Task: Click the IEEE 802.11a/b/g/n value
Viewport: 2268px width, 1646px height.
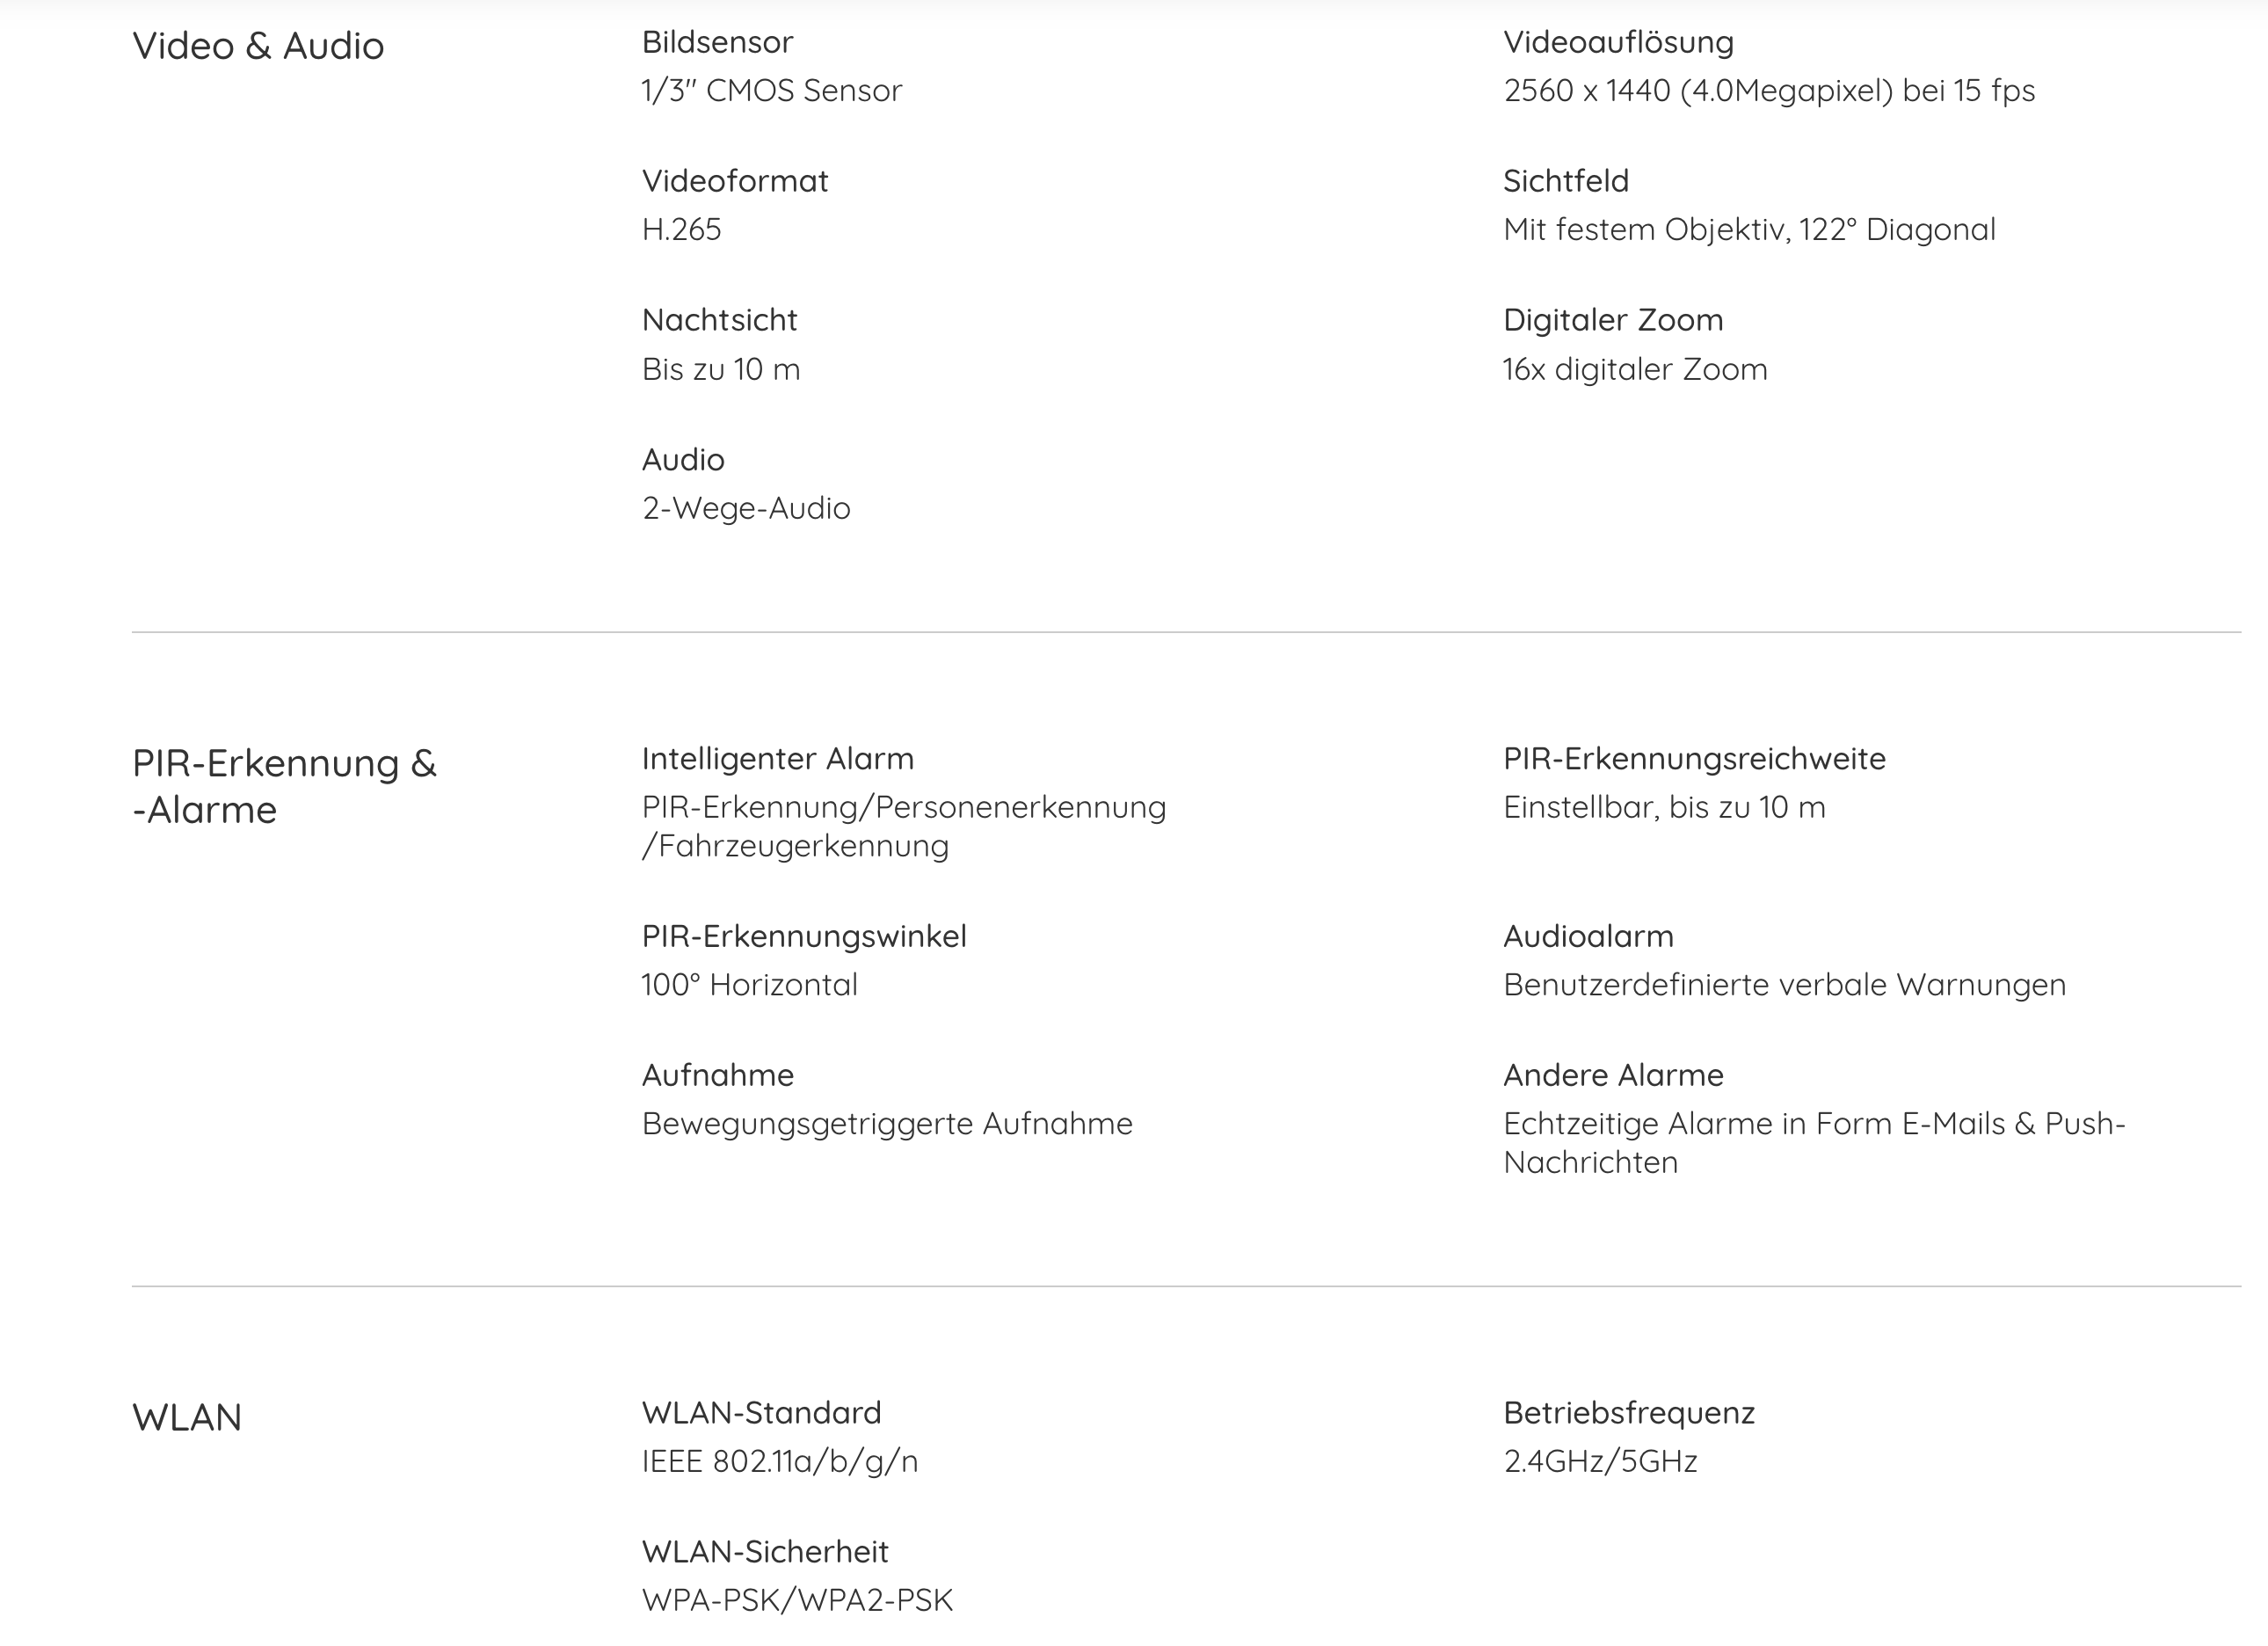Action: click(779, 1462)
